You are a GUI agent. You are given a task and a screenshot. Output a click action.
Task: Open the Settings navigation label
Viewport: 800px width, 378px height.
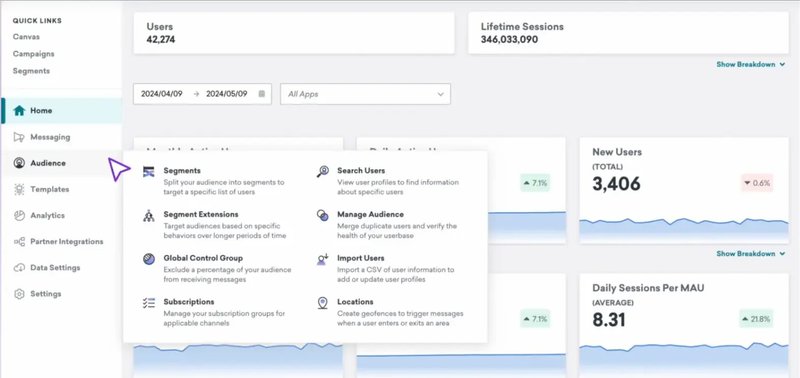(x=45, y=294)
